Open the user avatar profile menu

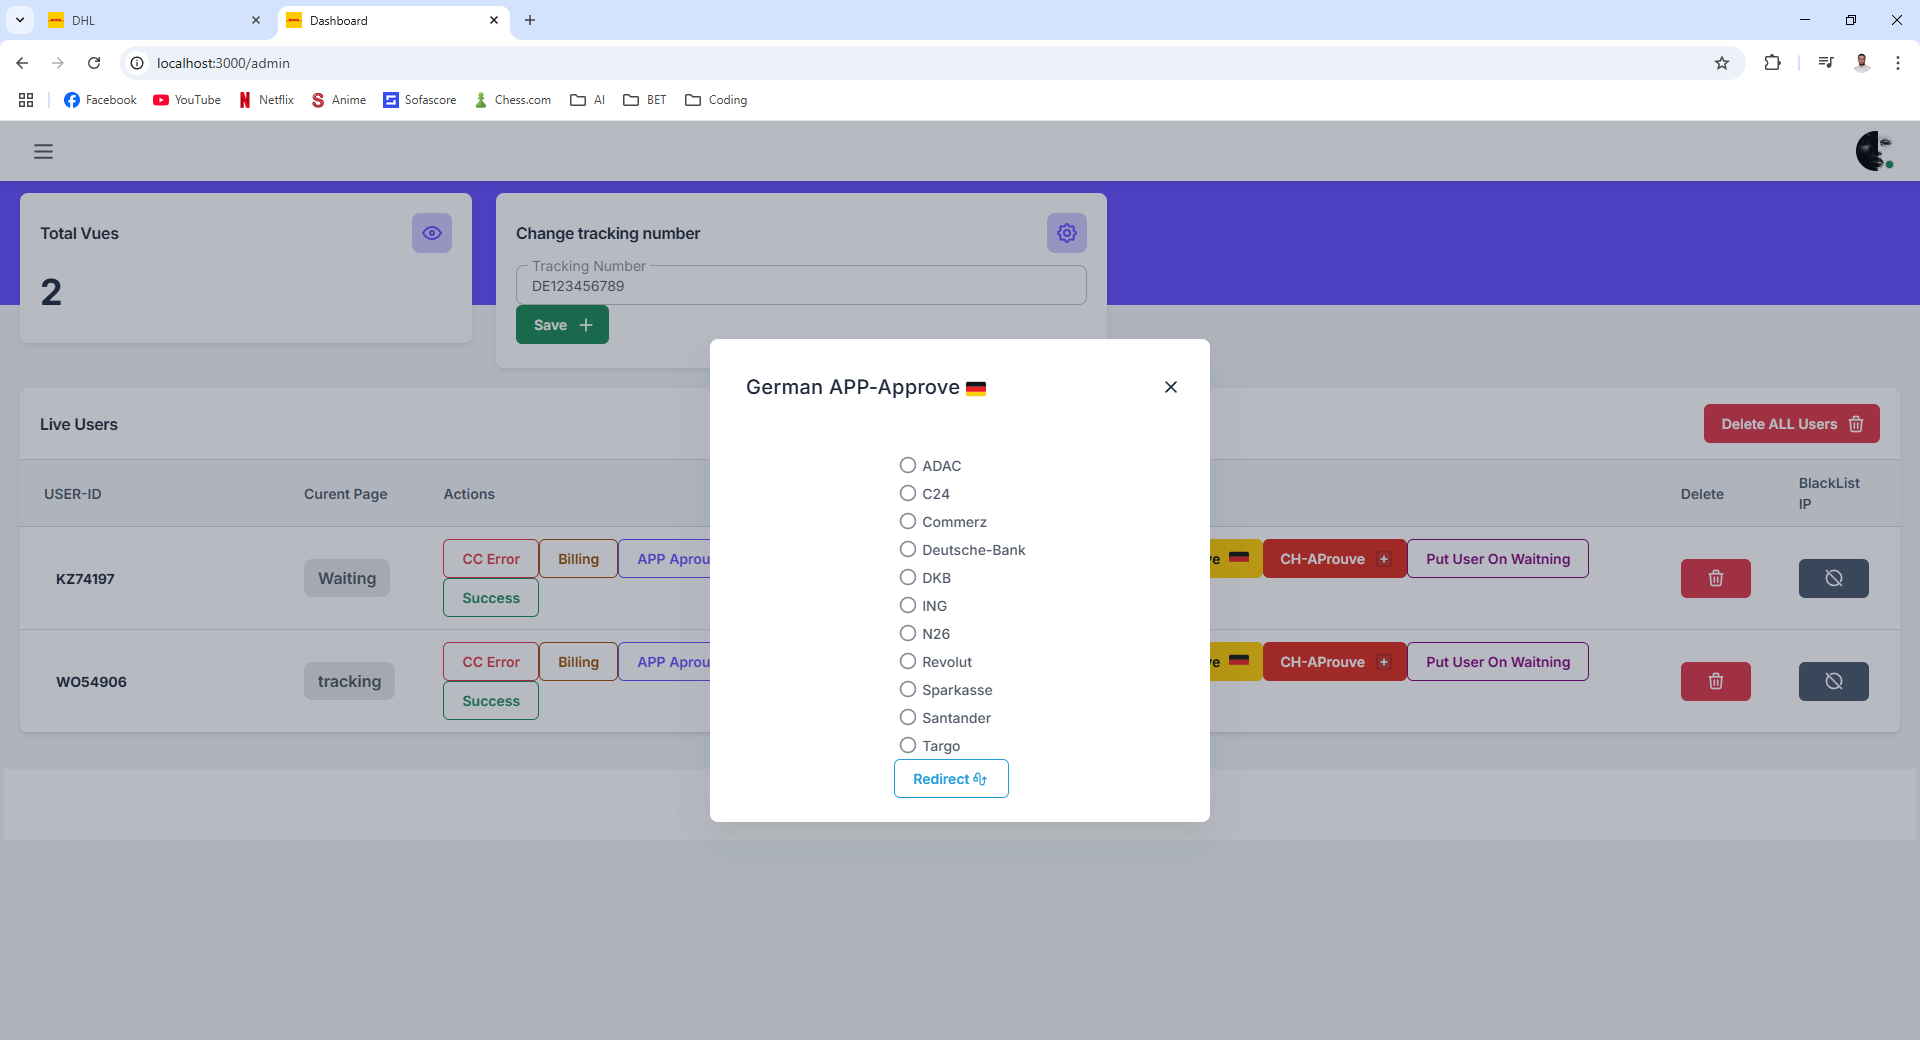click(1875, 151)
